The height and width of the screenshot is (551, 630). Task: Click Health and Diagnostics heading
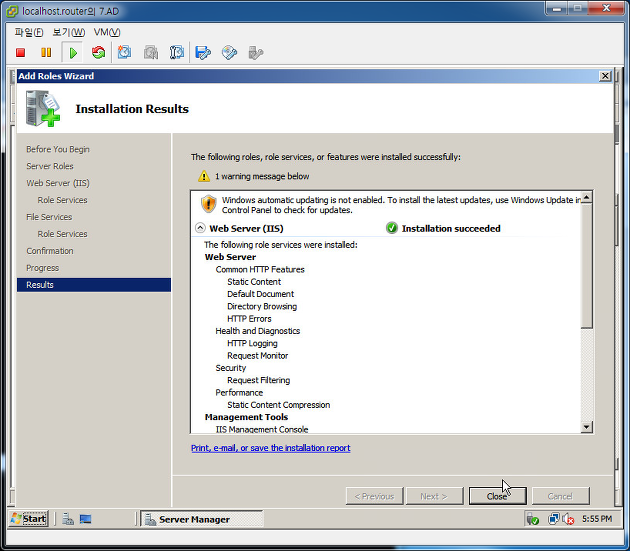258,331
